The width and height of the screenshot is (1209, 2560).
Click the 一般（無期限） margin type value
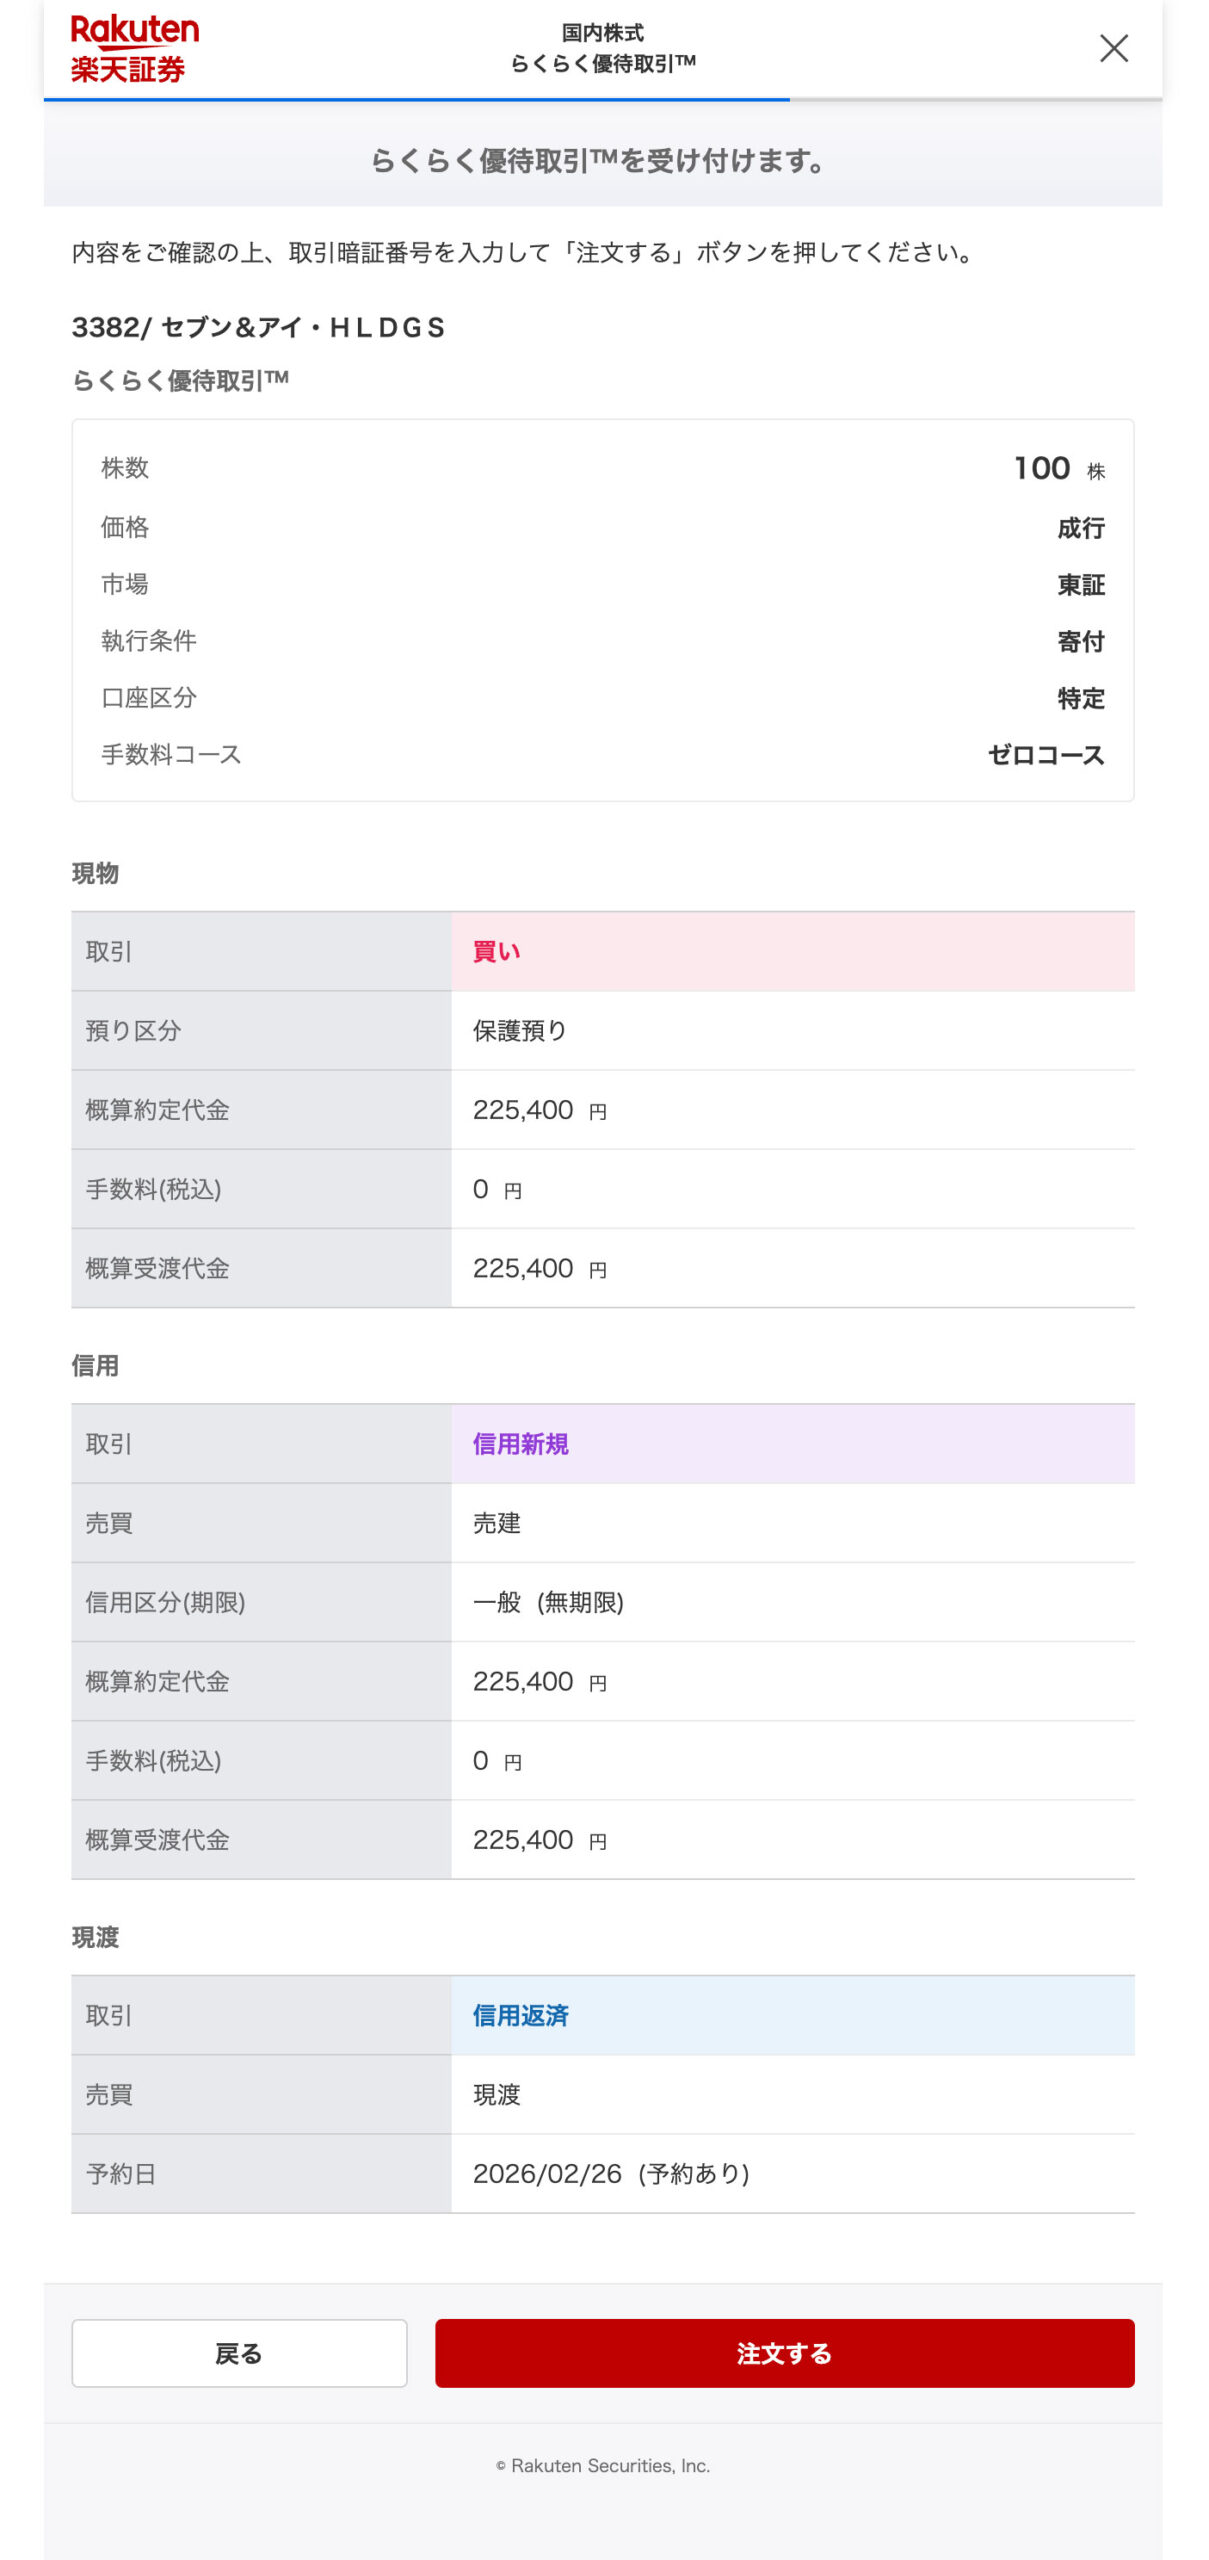[x=548, y=1602]
